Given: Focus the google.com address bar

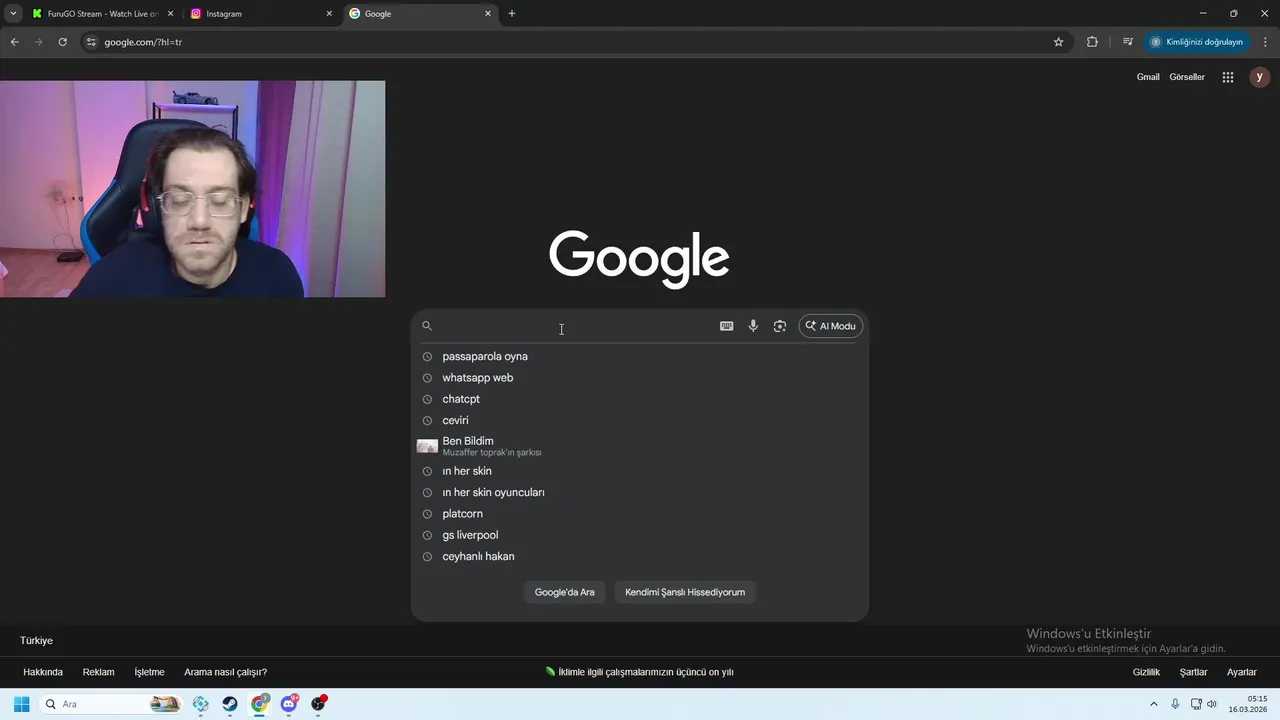Looking at the screenshot, I should (570, 42).
